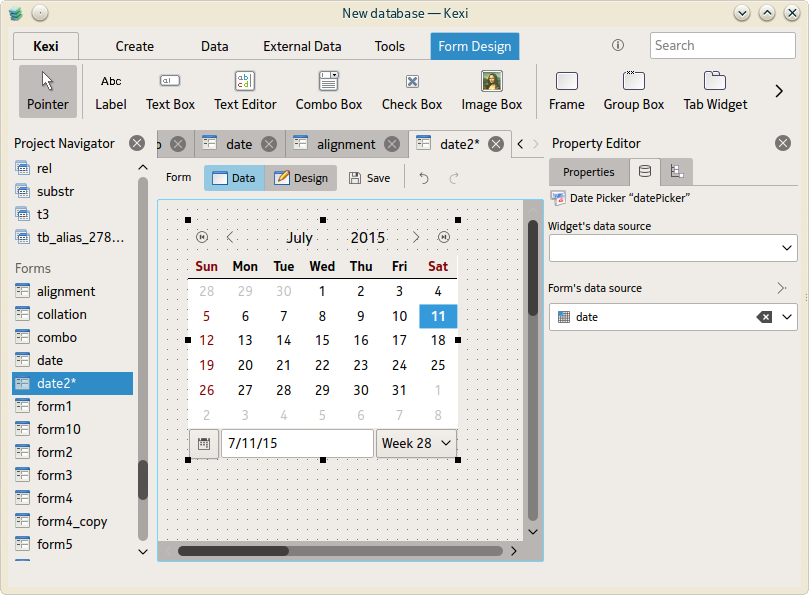
Task: Click the calendar icon beside date field
Action: pyautogui.click(x=203, y=443)
